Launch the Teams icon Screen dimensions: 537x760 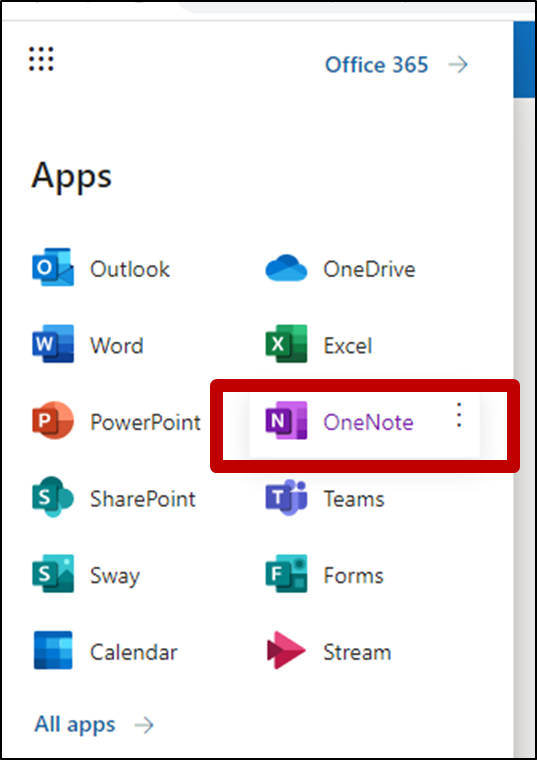pyautogui.click(x=286, y=497)
